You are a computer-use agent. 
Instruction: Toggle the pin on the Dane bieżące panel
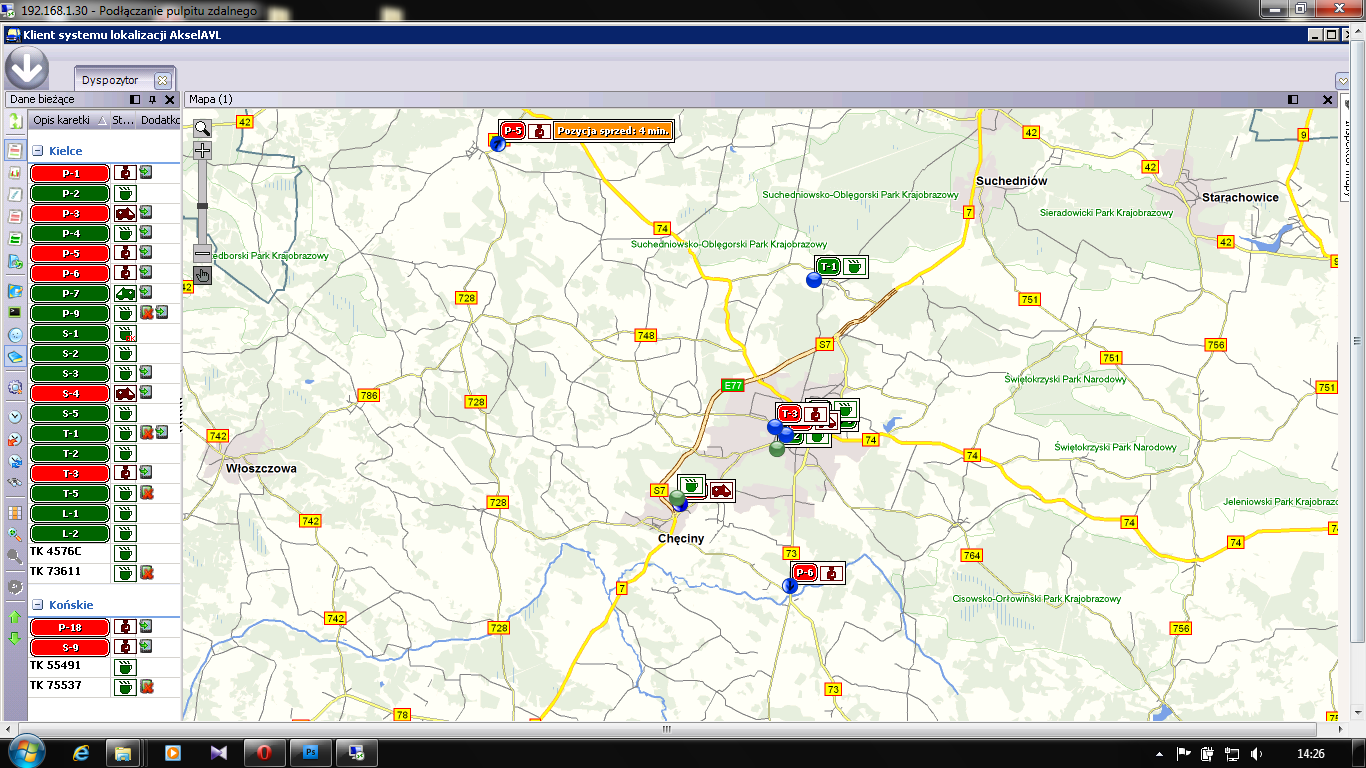(152, 100)
